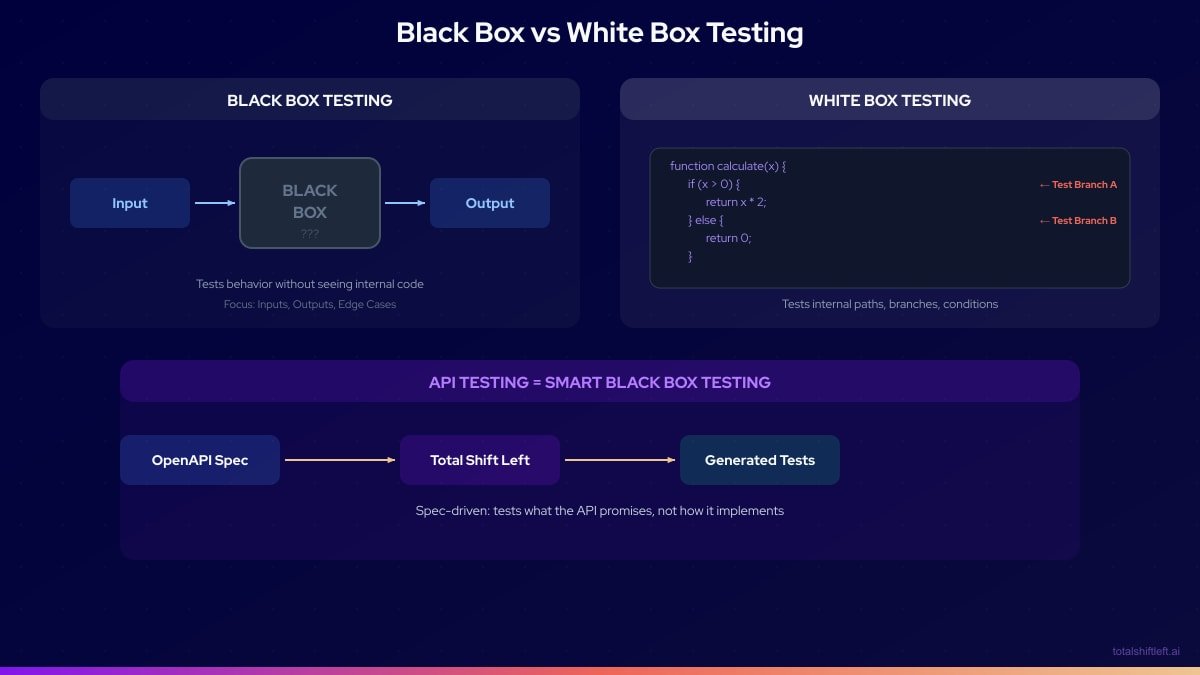Open the totalshiftleft.ai link
Screen dimensions: 1200x675
click(1145, 649)
